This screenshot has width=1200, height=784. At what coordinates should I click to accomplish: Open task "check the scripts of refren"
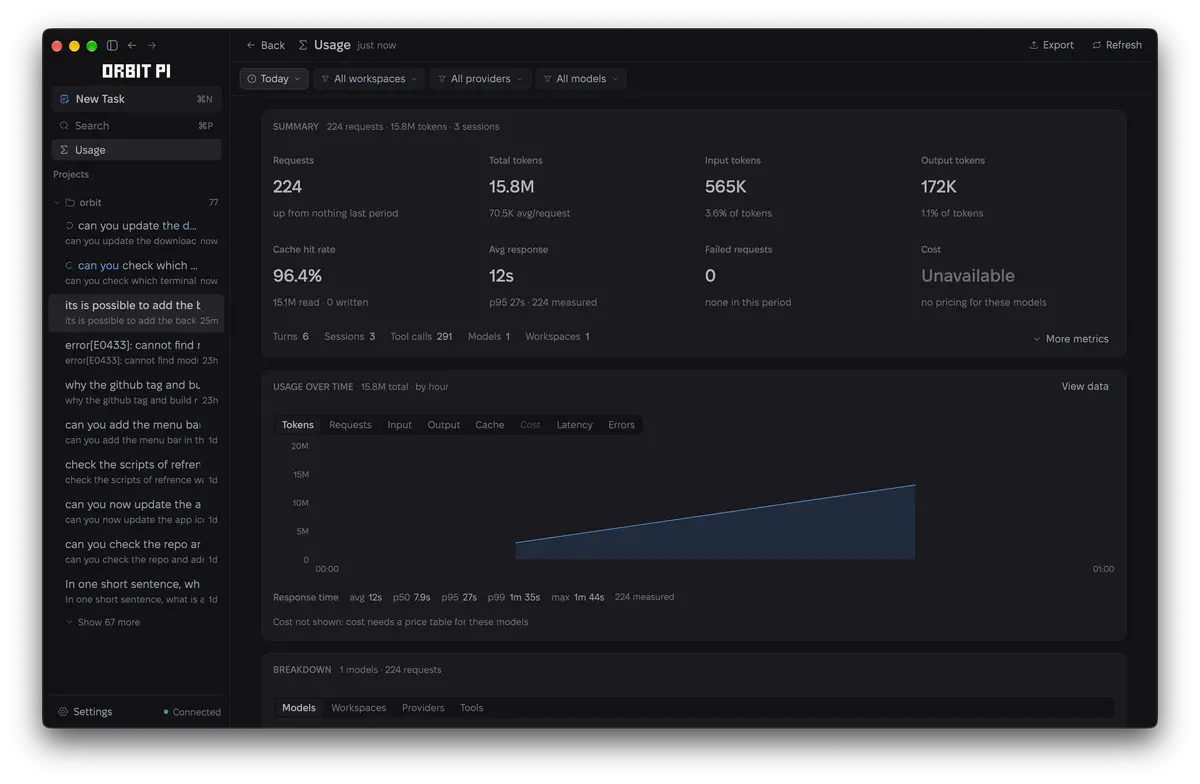pyautogui.click(x=137, y=472)
